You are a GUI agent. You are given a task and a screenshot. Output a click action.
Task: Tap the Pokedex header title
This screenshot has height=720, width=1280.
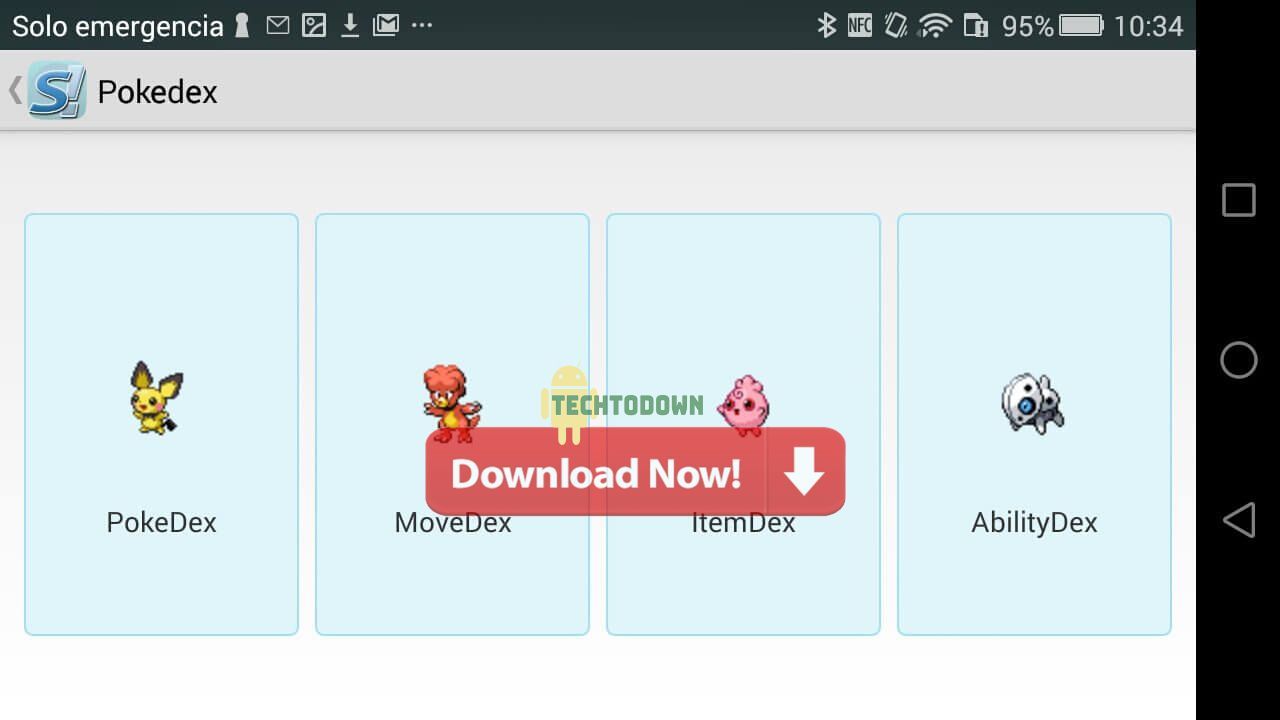click(x=157, y=92)
